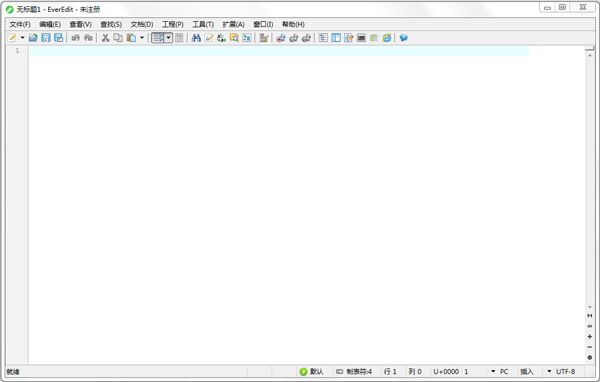This screenshot has width=600, height=382.
Task: Click the 就绪 ready status text
Action: point(13,372)
